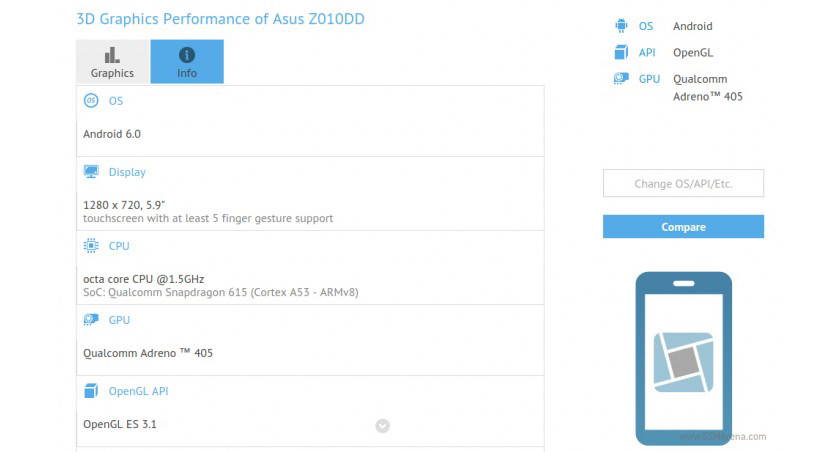Click the OS circle icon in info list
Image resolution: width=840 pixels, height=452 pixels.
click(x=91, y=101)
